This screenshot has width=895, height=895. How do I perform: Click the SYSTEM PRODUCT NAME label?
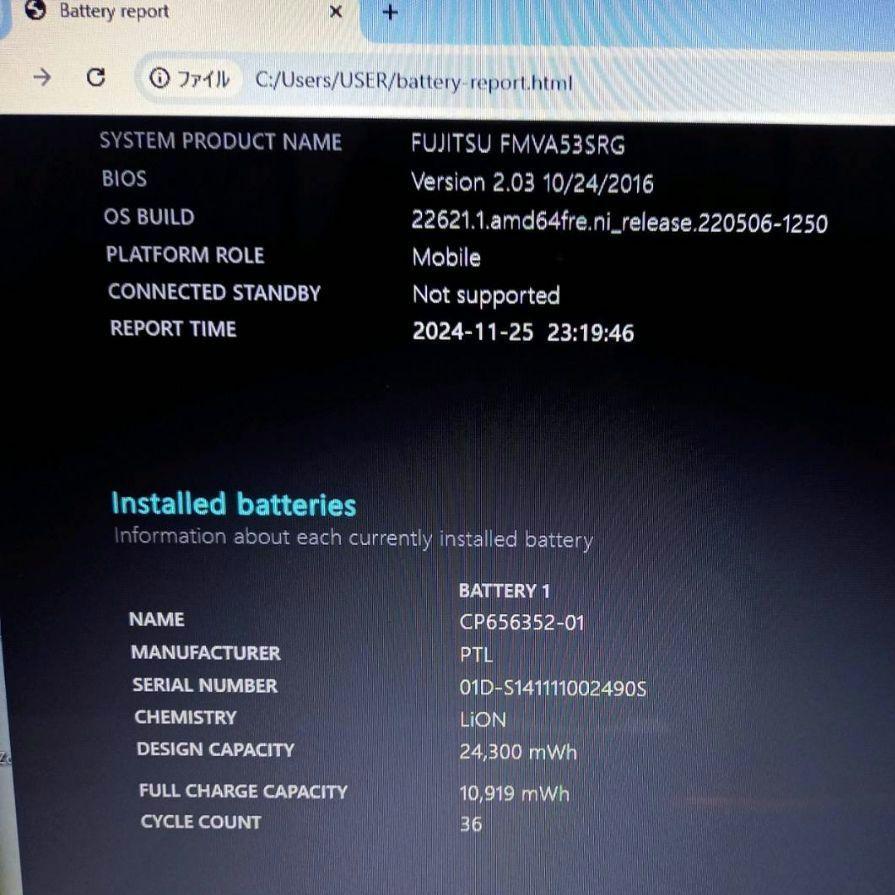click(x=220, y=141)
